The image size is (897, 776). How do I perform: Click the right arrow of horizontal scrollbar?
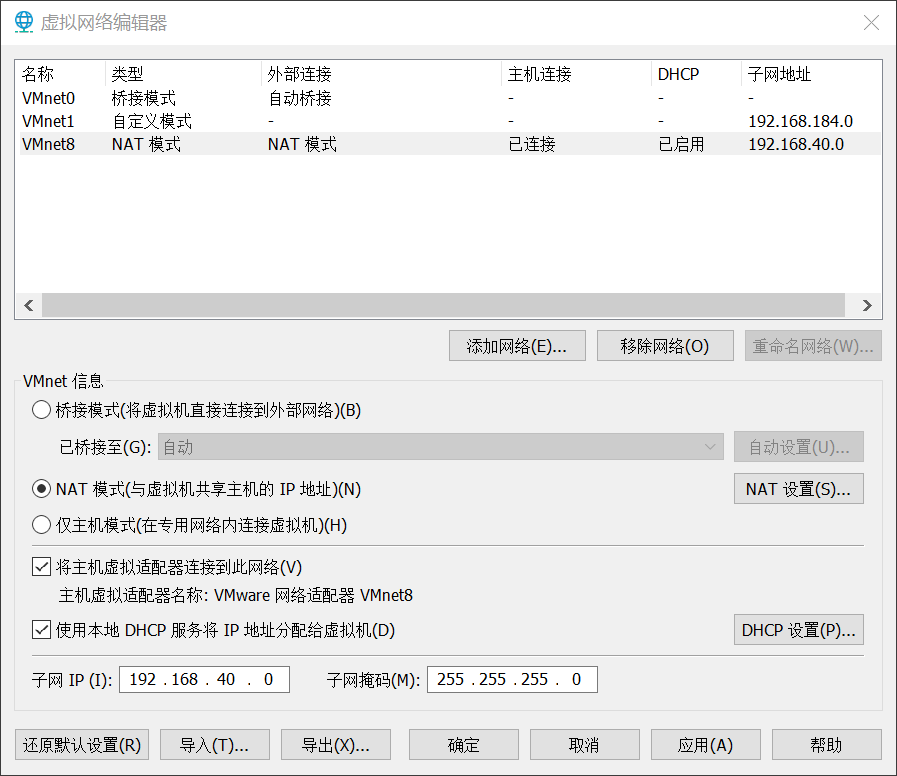[867, 306]
